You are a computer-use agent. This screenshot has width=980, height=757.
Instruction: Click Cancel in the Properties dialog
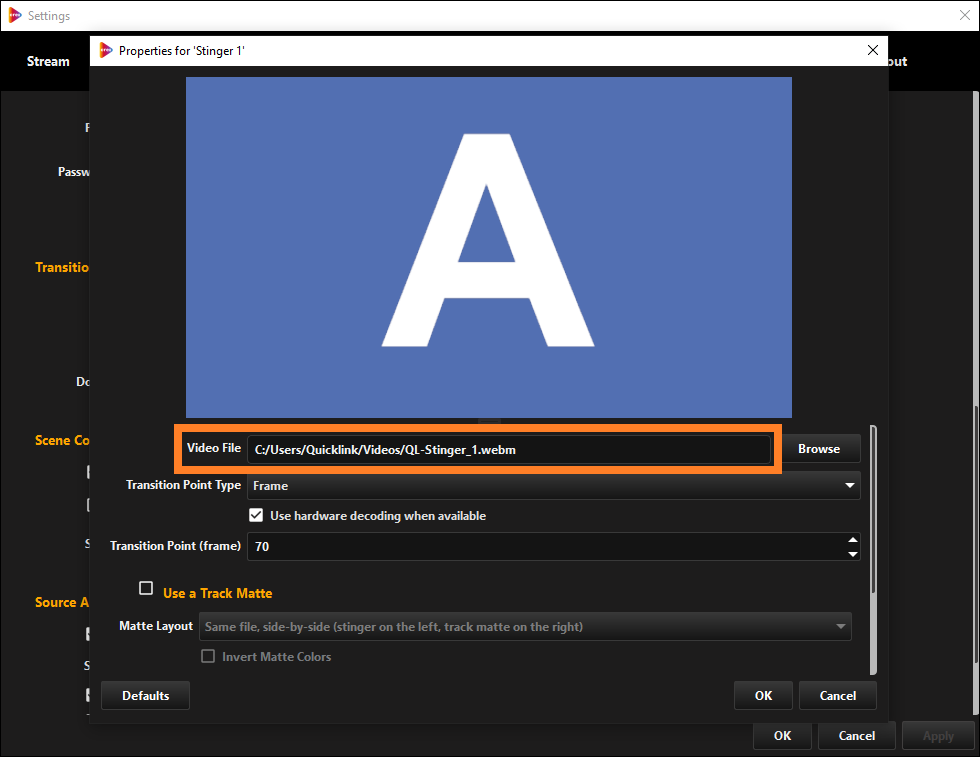click(838, 695)
